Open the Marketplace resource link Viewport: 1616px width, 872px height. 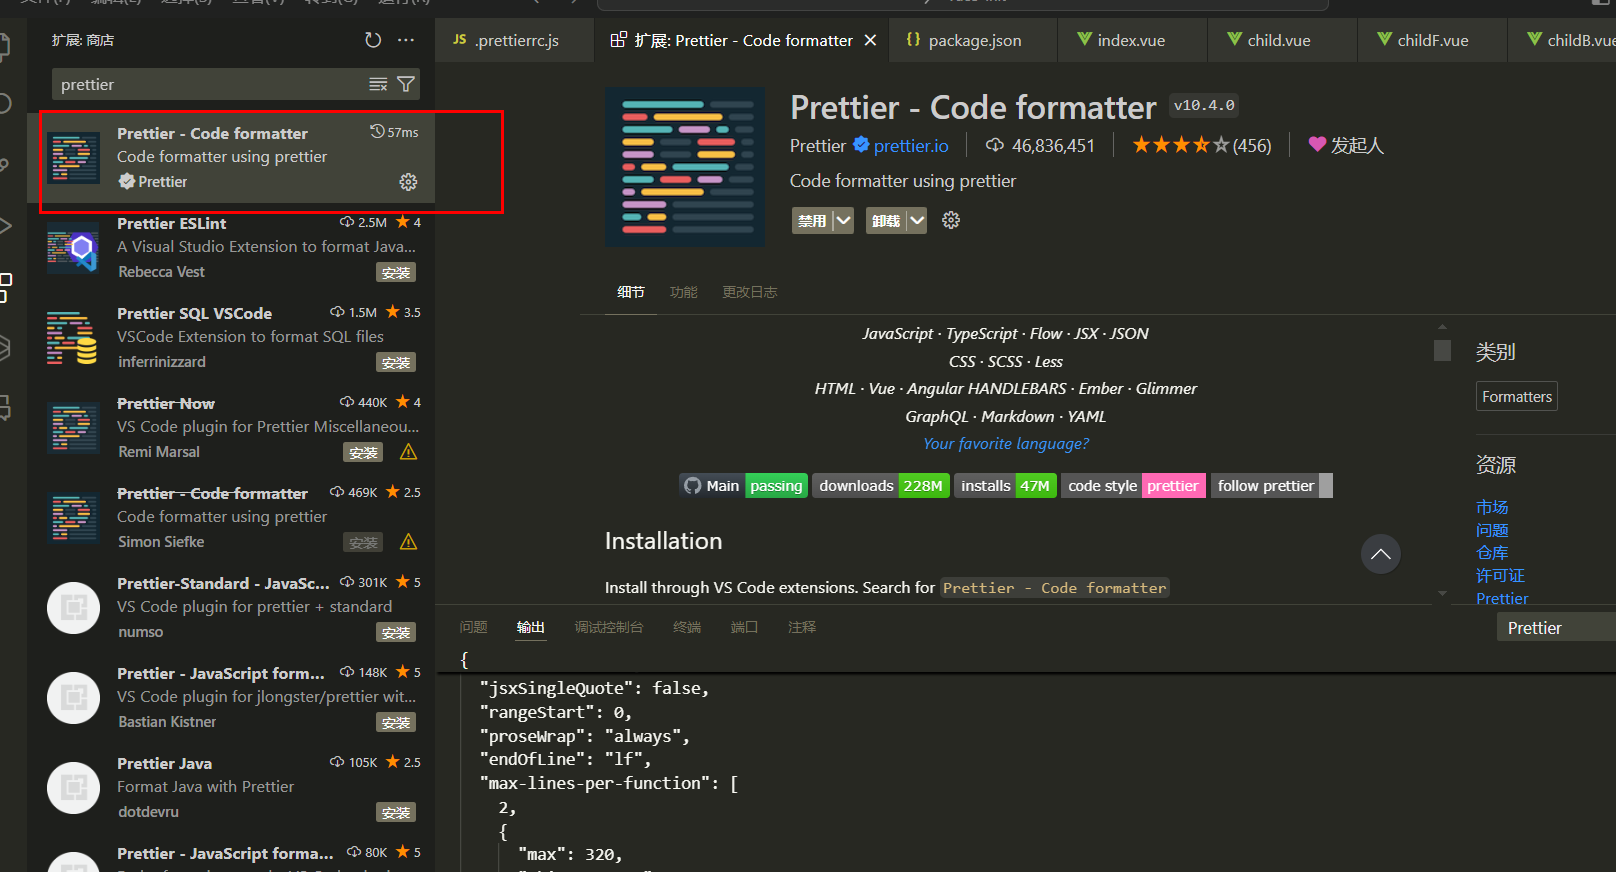click(1492, 507)
